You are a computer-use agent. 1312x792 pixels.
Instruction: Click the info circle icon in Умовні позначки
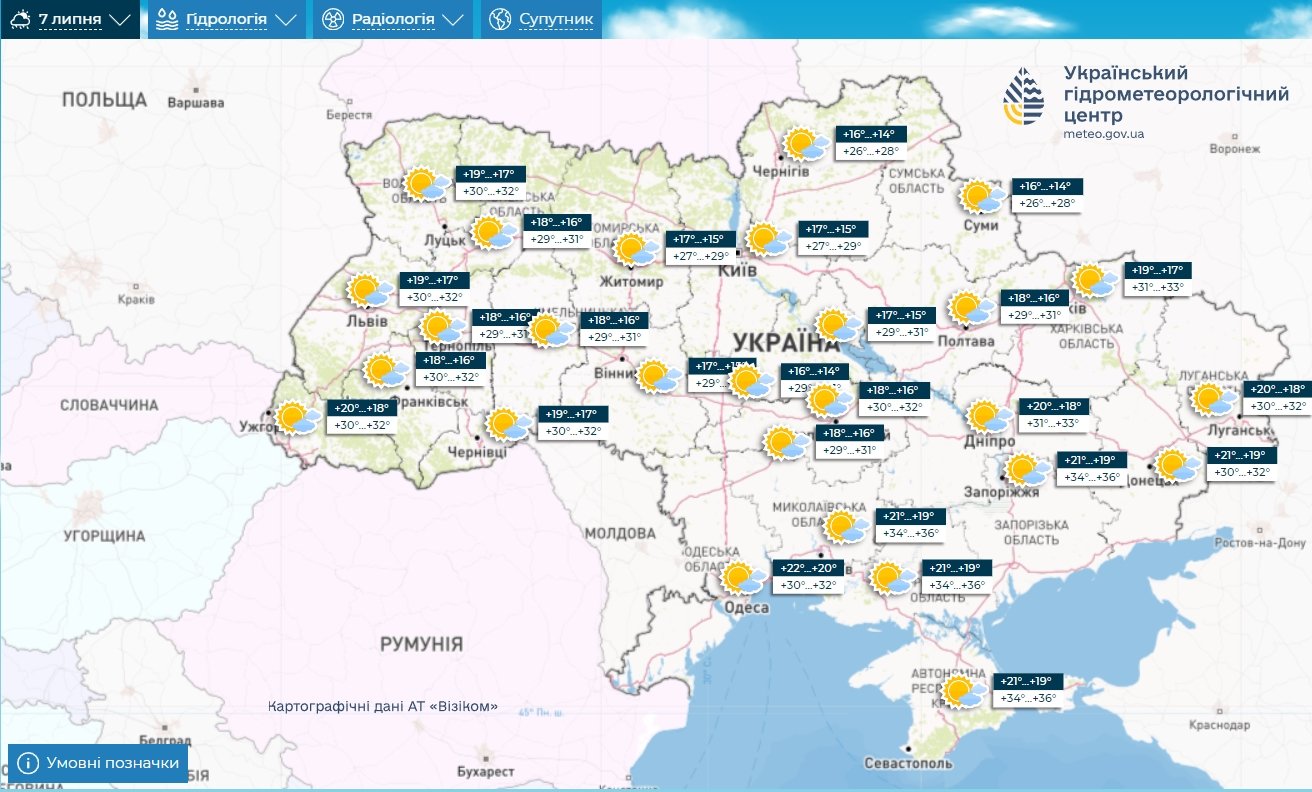coord(29,764)
